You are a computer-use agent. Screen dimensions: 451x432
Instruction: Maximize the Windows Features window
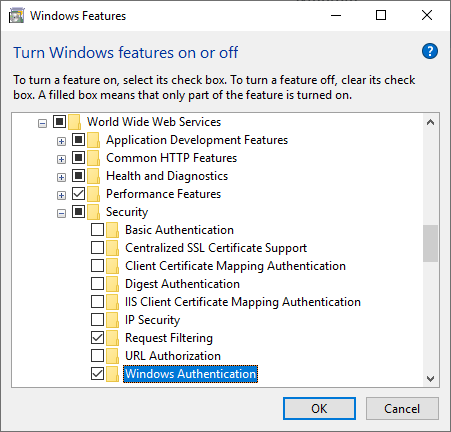click(381, 15)
